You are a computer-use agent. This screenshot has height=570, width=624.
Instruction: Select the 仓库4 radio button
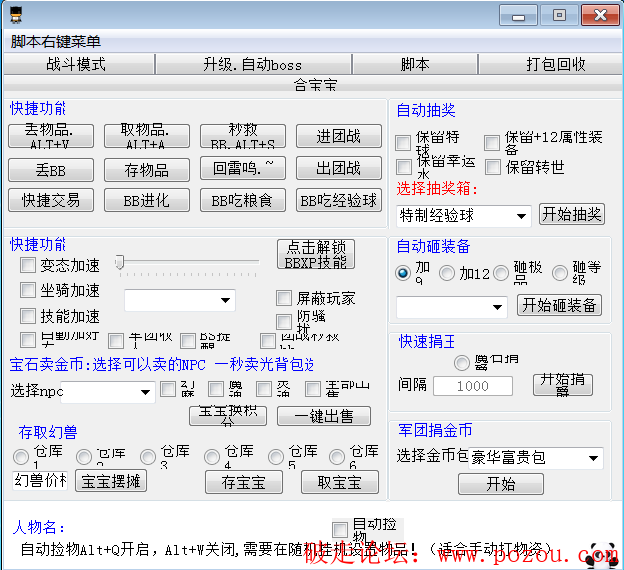click(x=212, y=457)
